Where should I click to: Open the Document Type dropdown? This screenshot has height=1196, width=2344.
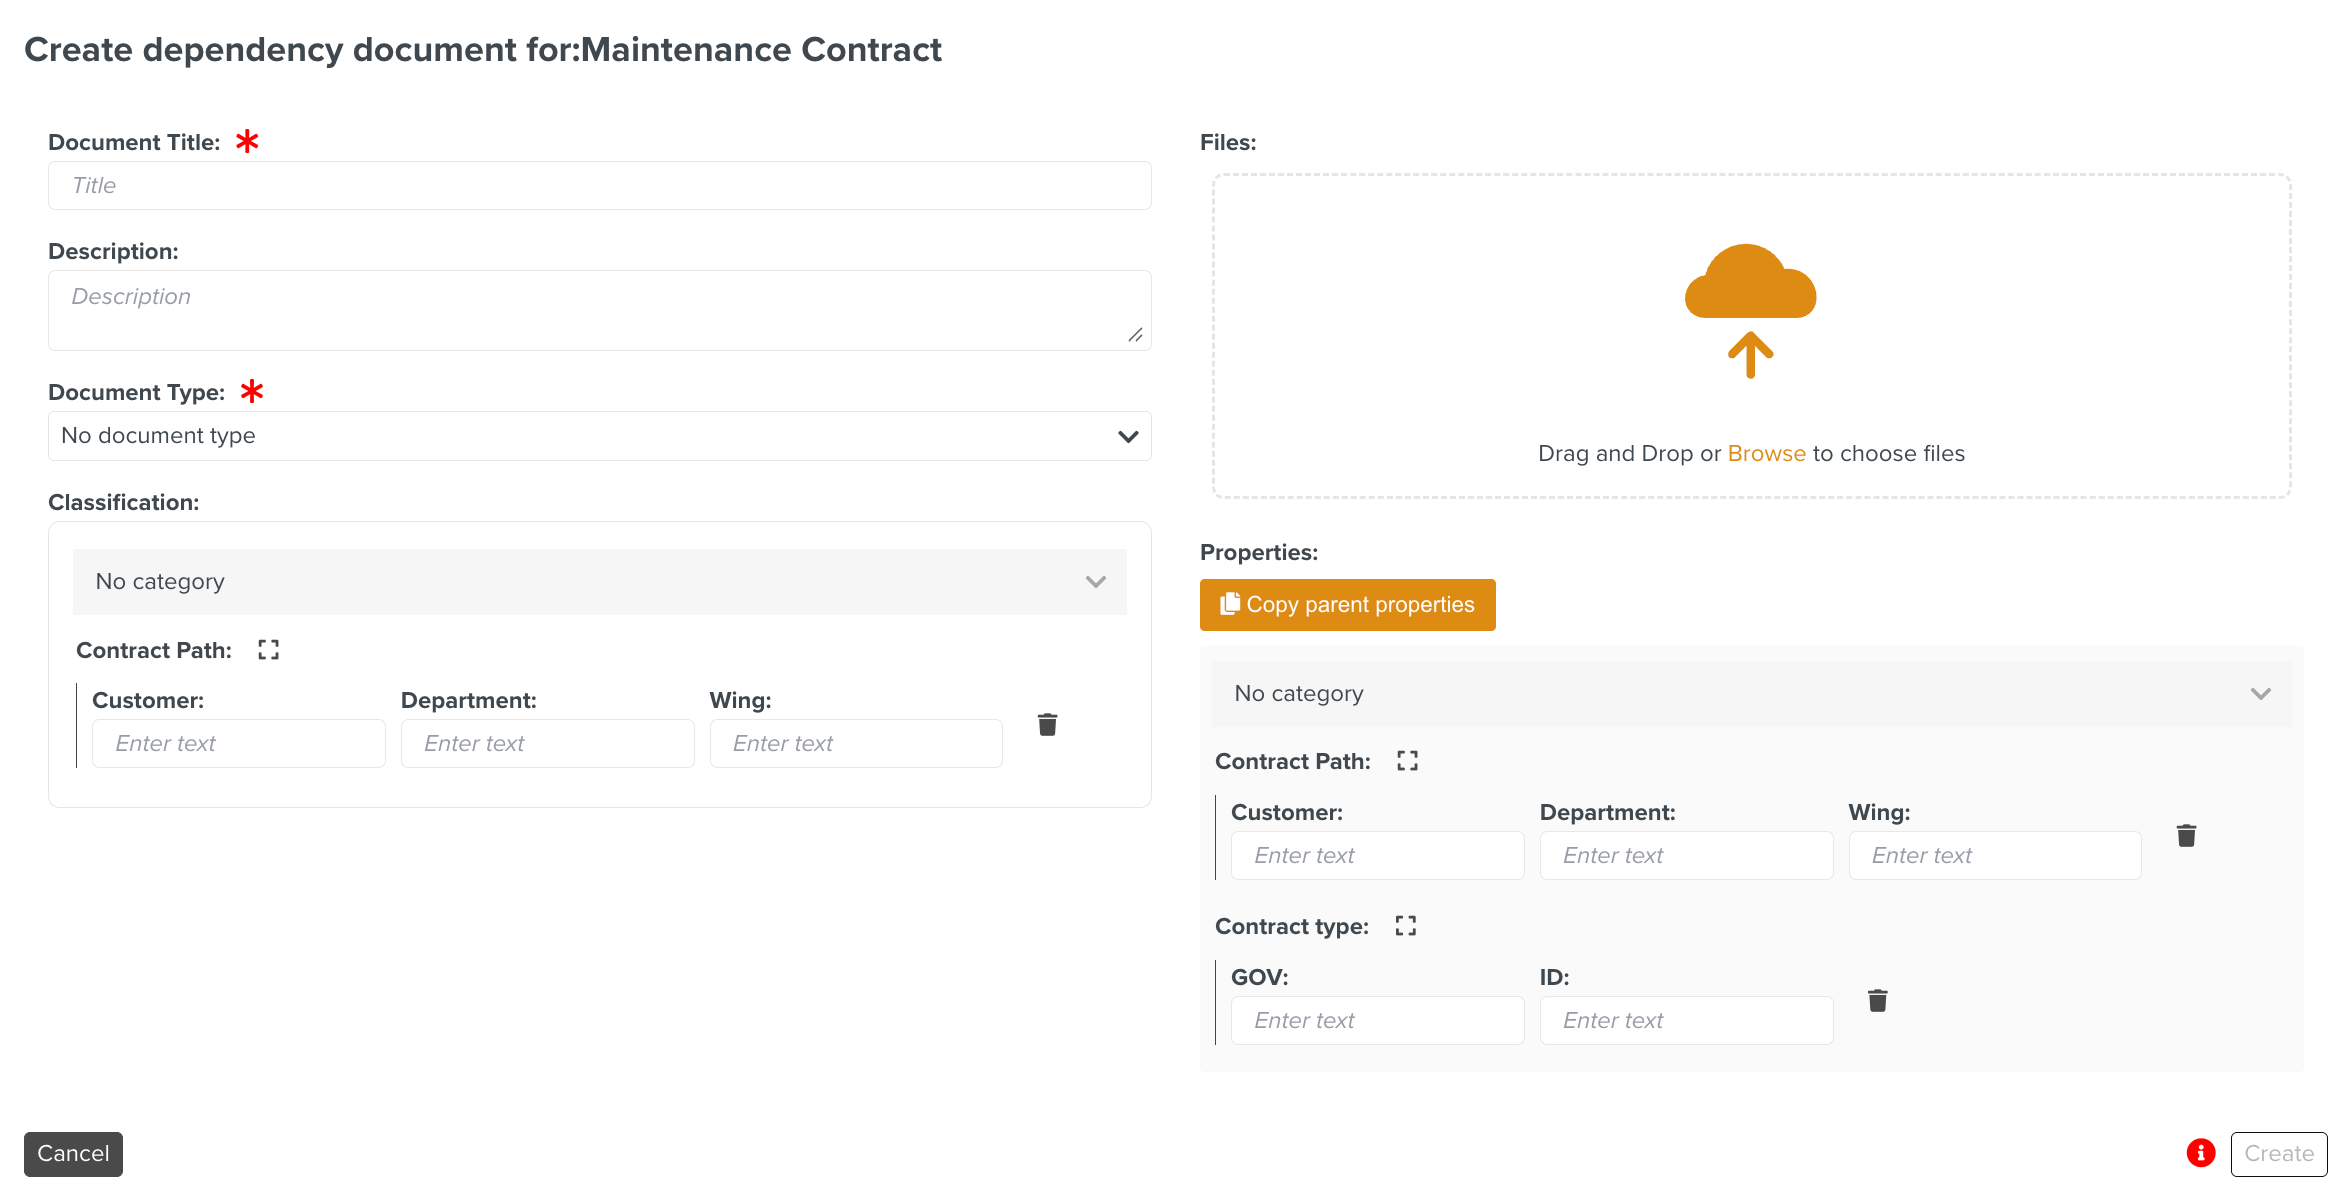[599, 436]
